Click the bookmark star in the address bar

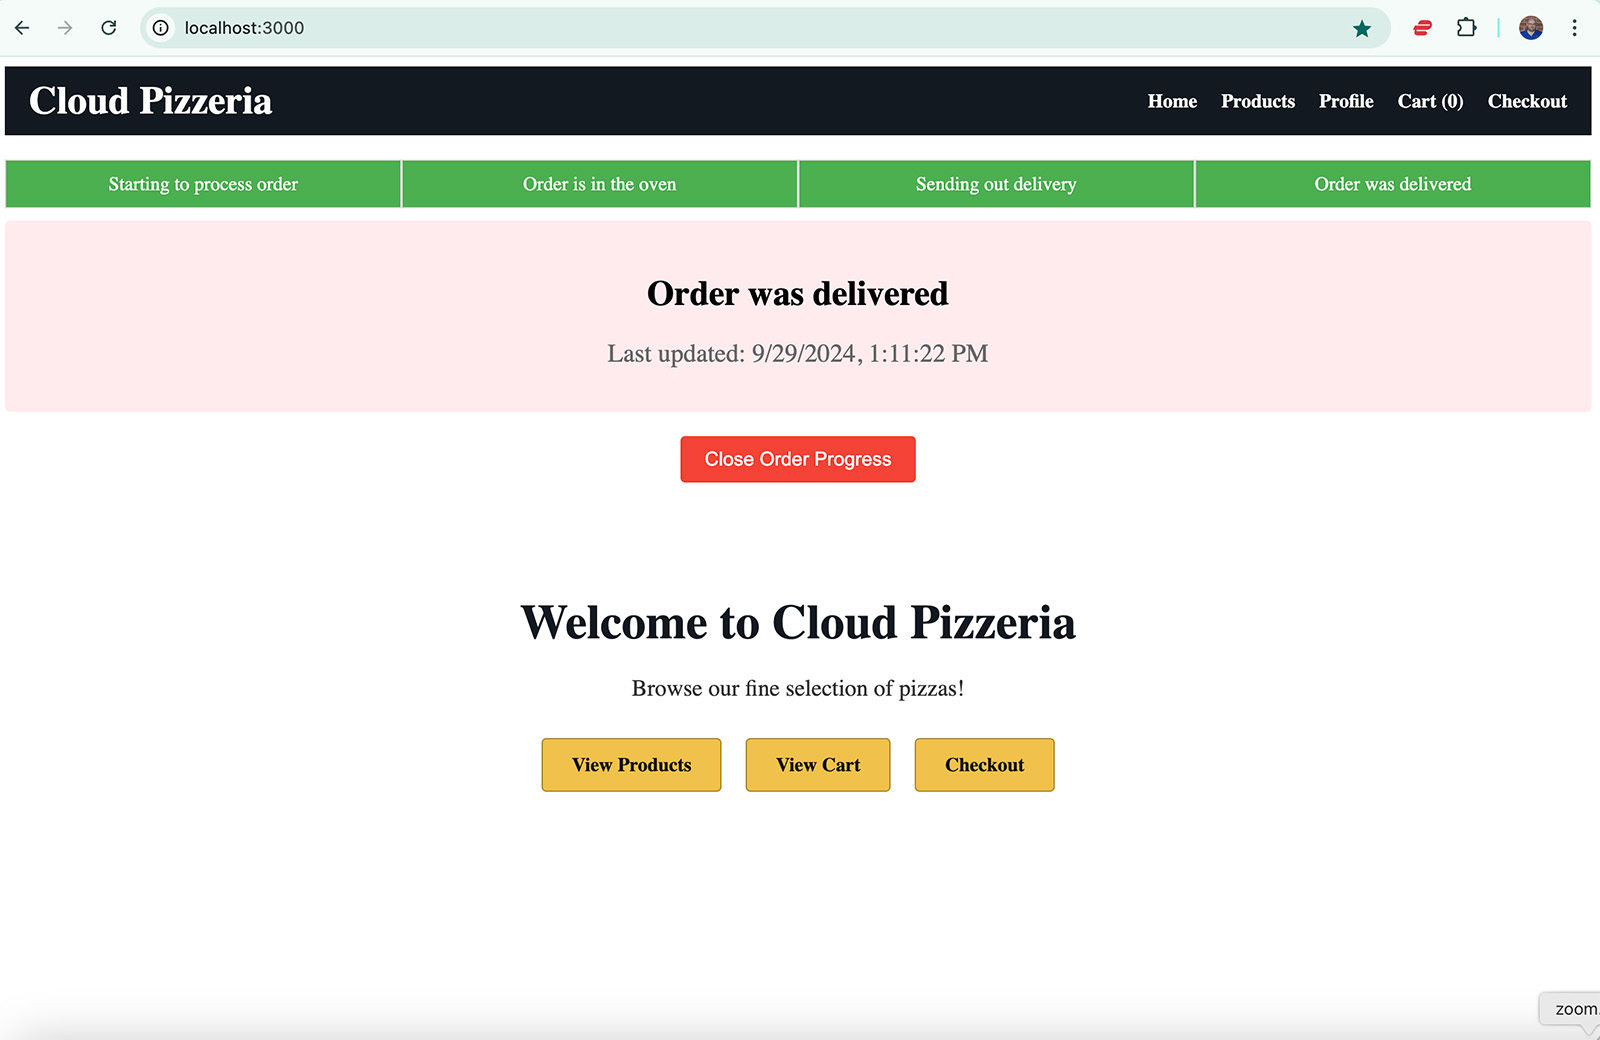click(x=1361, y=28)
